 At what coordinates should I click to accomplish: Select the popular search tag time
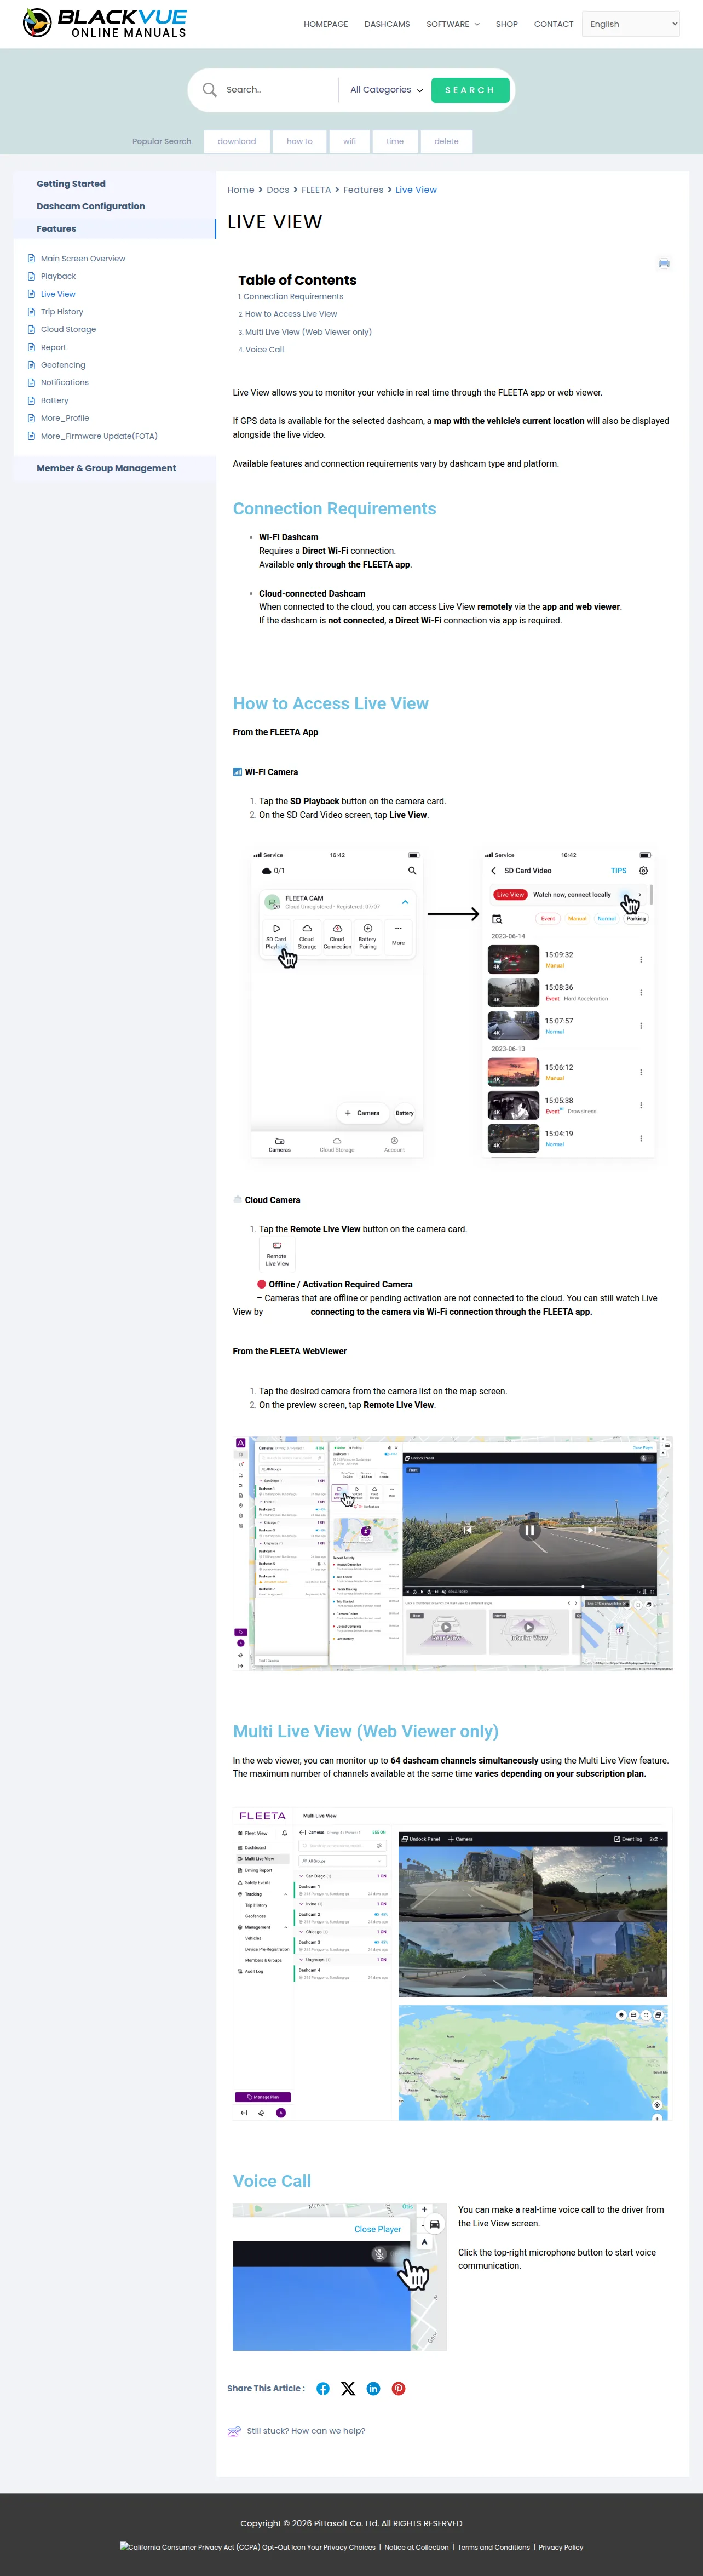tap(395, 142)
